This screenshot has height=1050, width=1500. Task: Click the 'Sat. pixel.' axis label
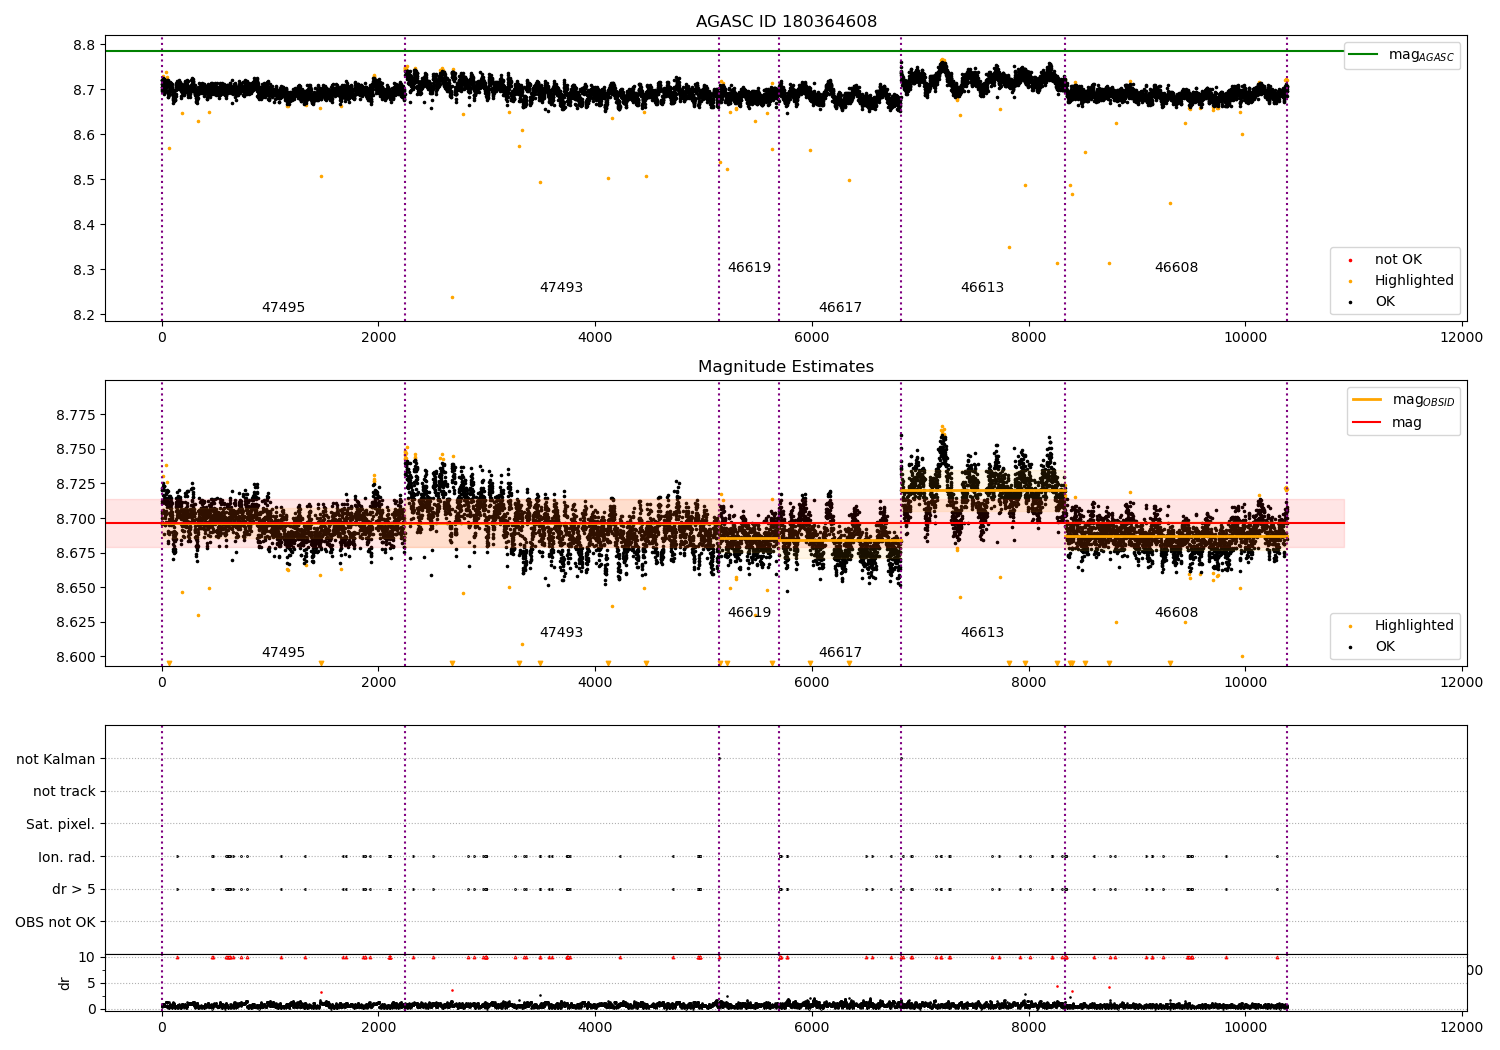[x=61, y=825]
